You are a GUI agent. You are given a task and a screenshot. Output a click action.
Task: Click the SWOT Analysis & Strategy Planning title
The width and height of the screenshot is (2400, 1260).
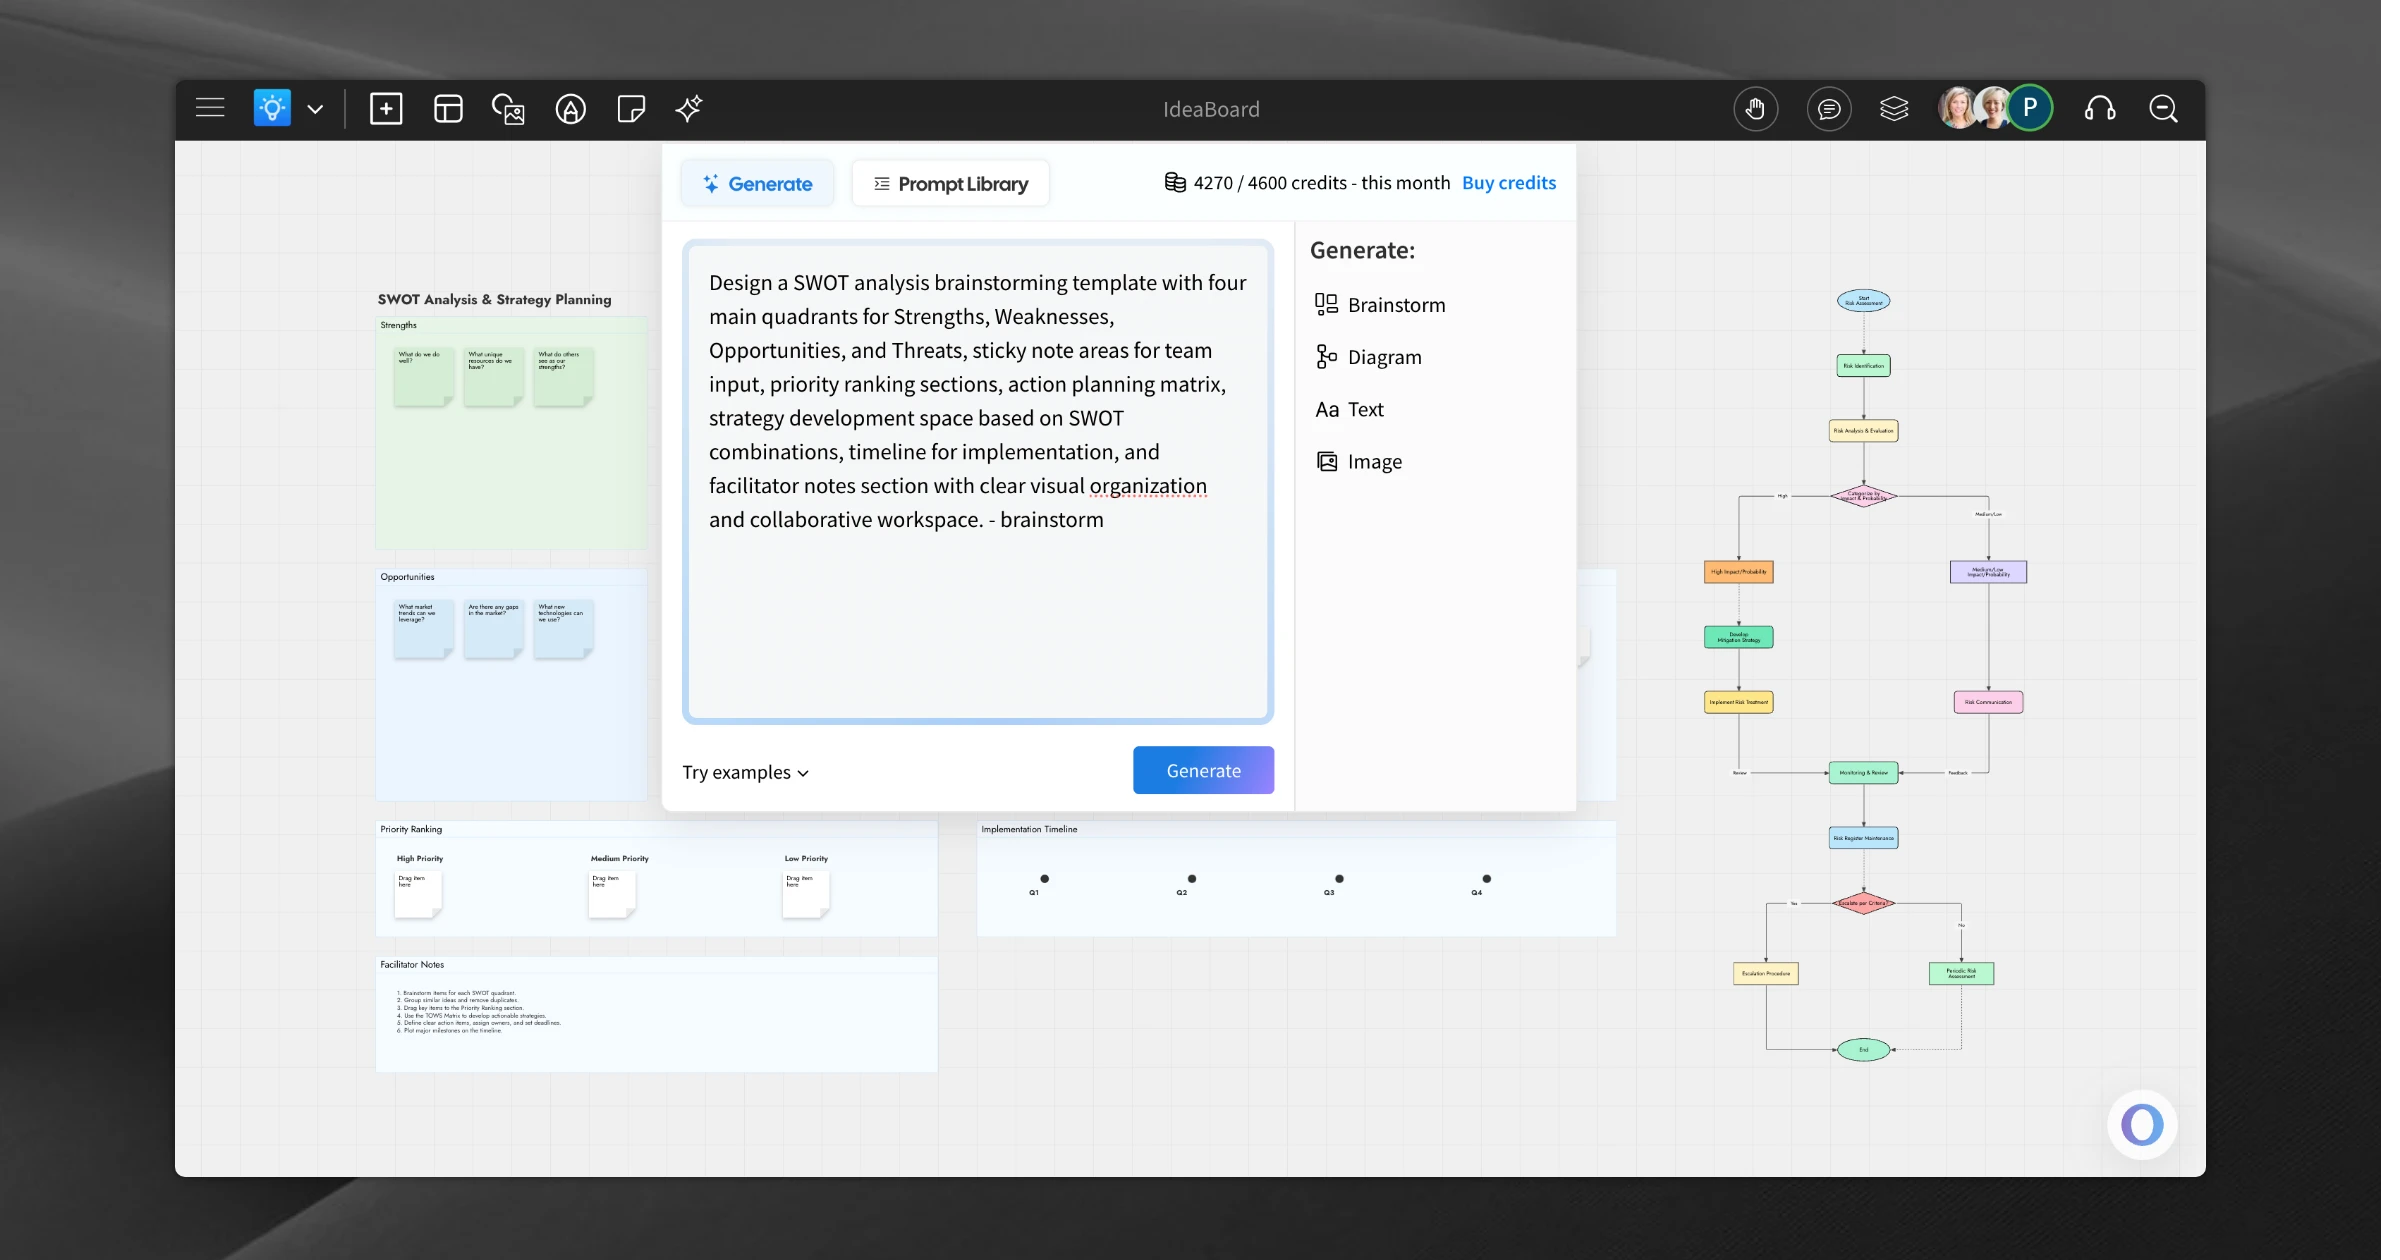point(494,300)
